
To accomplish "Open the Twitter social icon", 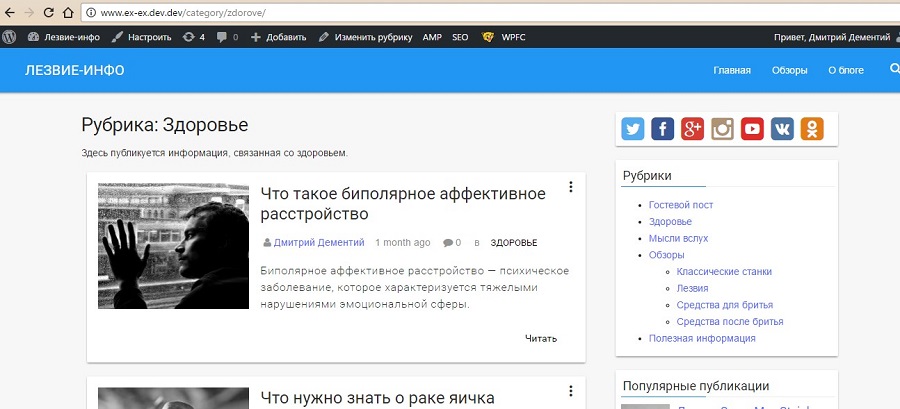I will tap(633, 128).
